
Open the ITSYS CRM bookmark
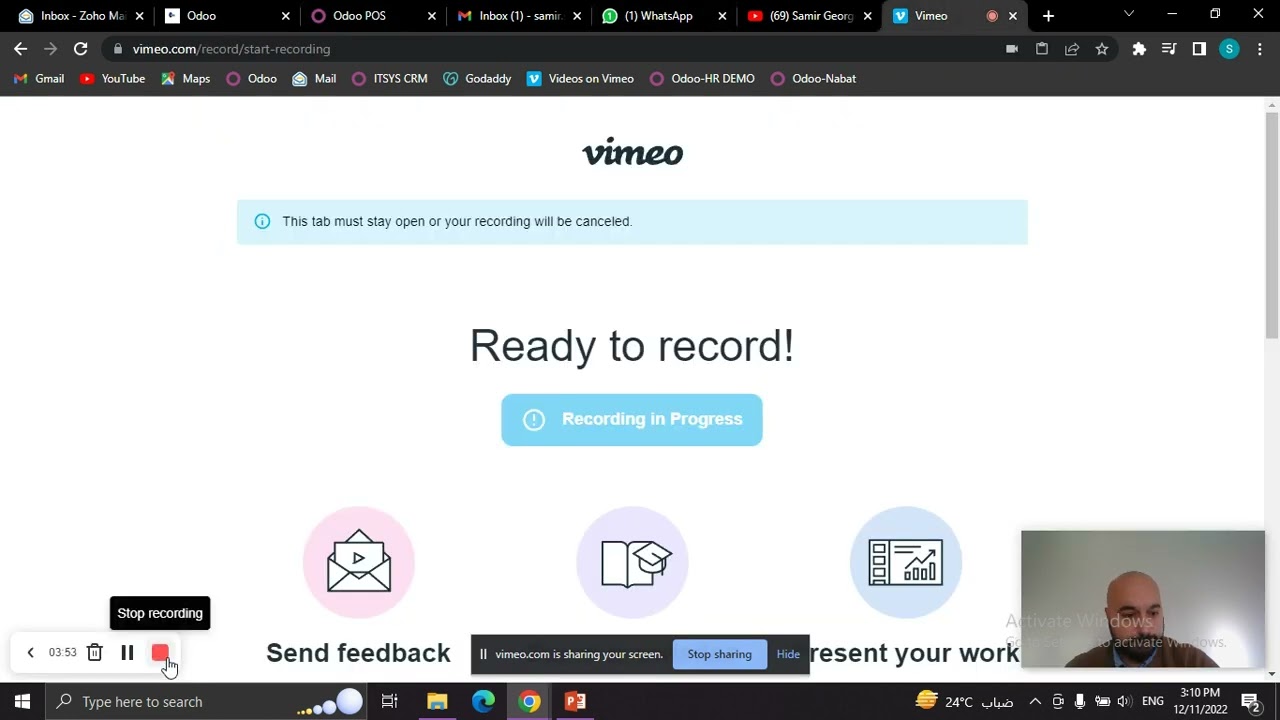(390, 79)
